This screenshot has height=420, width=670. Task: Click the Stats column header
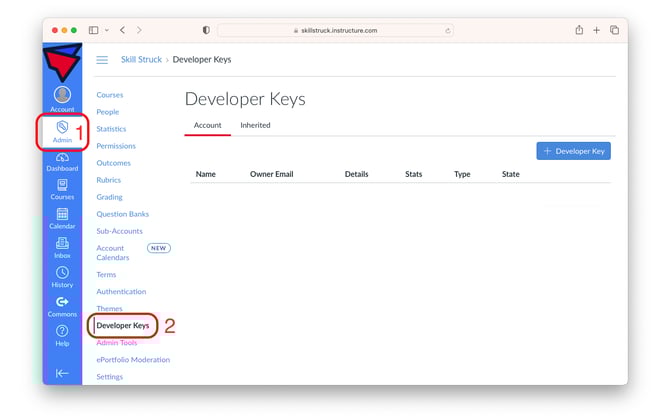coord(414,174)
